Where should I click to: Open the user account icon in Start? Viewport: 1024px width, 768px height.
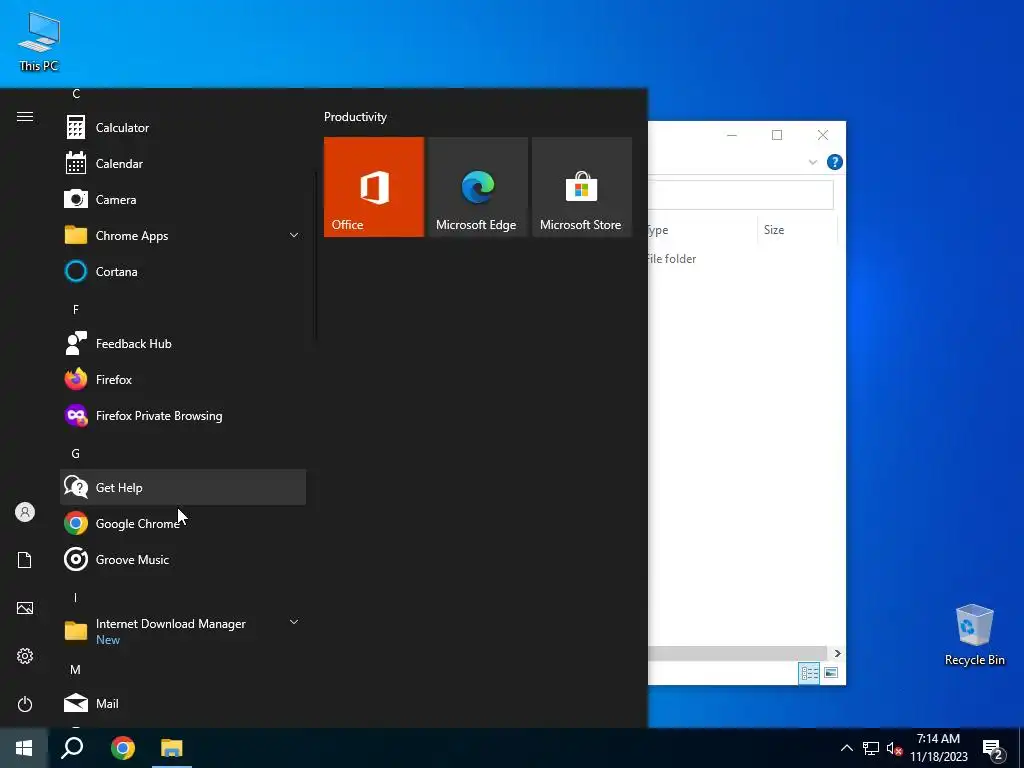[25, 512]
